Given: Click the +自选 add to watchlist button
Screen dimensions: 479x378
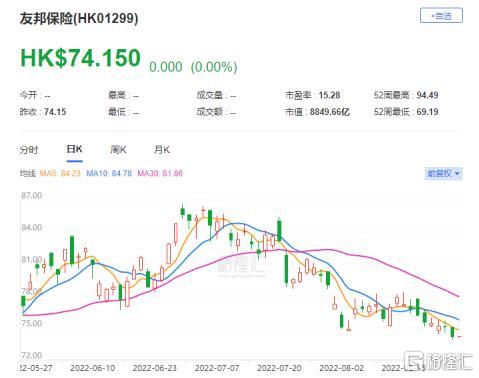Looking at the screenshot, I should [x=441, y=16].
